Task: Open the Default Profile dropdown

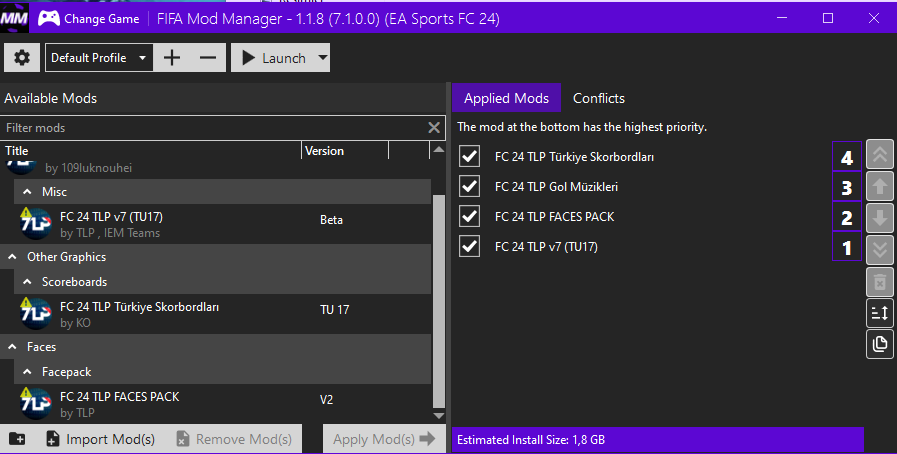Action: (x=99, y=58)
